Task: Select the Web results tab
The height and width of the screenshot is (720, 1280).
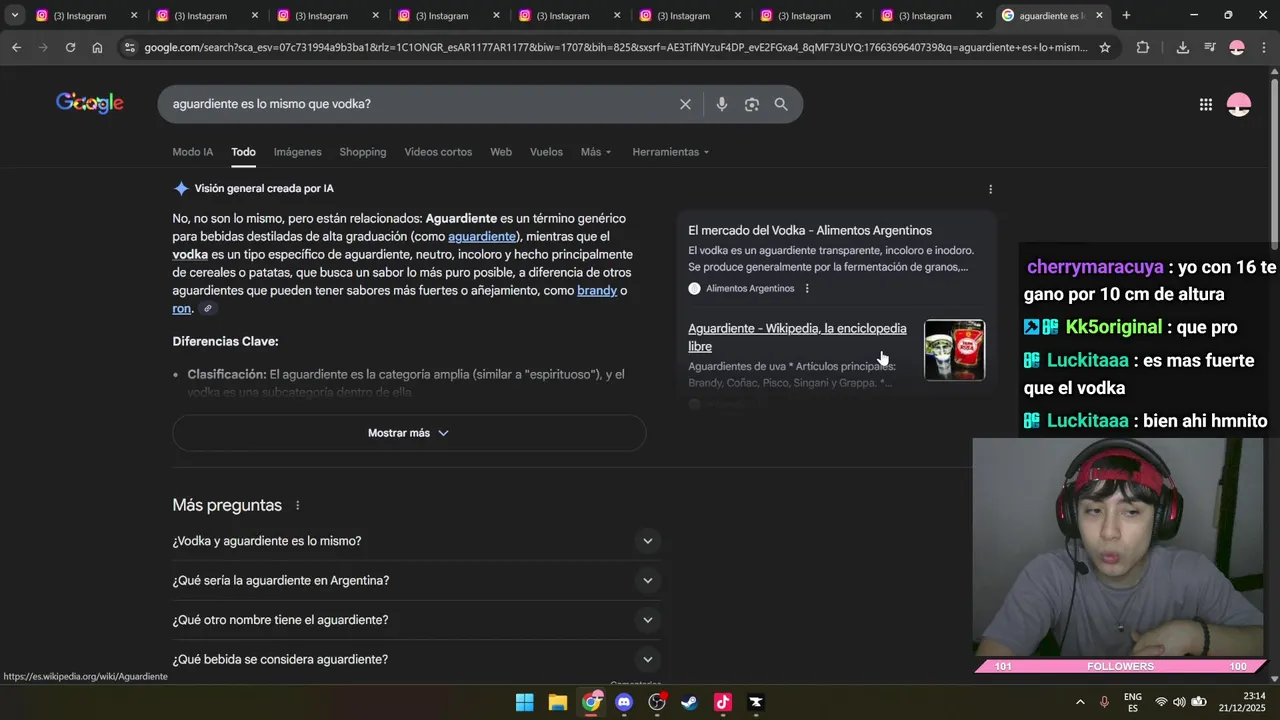Action: [x=501, y=152]
